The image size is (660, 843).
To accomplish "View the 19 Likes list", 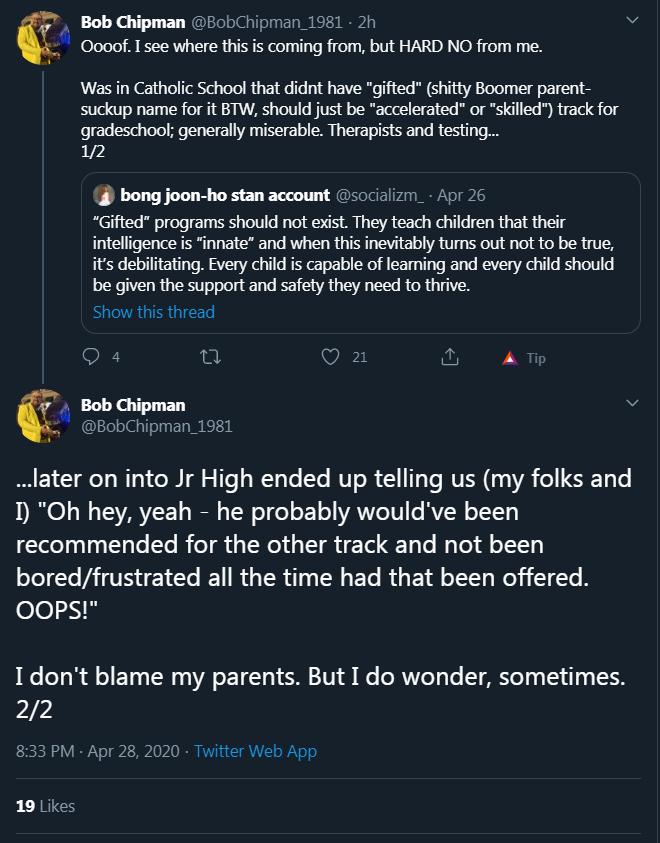I will click(x=46, y=806).
